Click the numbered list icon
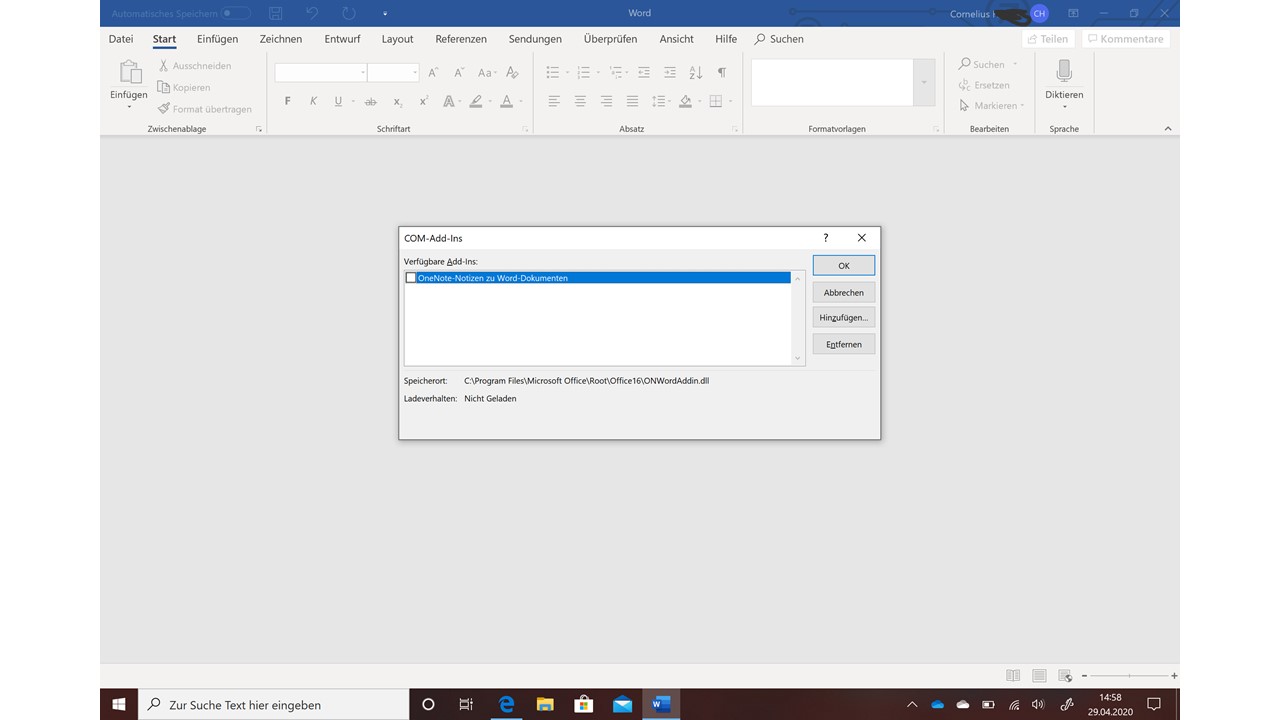 click(x=584, y=72)
